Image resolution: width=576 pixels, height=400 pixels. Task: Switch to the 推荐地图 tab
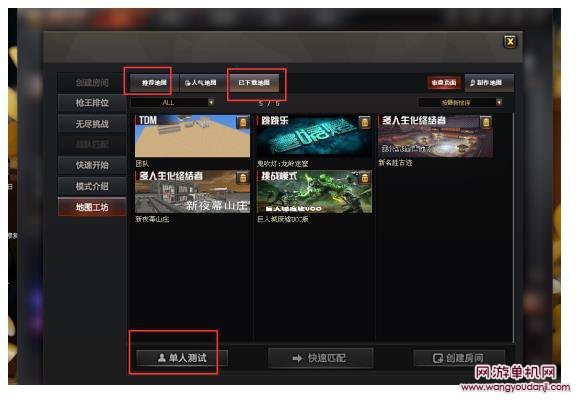pyautogui.click(x=154, y=83)
